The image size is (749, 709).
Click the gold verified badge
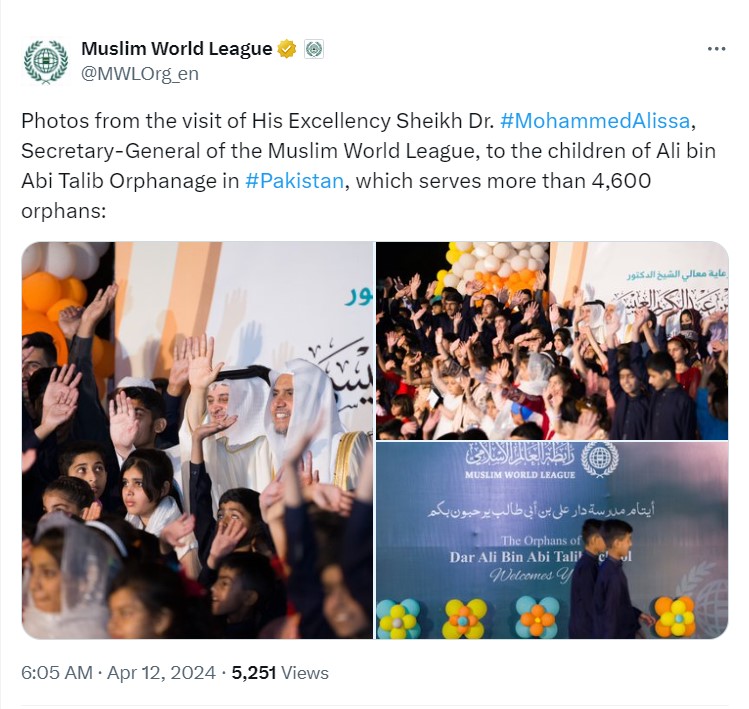click(287, 49)
